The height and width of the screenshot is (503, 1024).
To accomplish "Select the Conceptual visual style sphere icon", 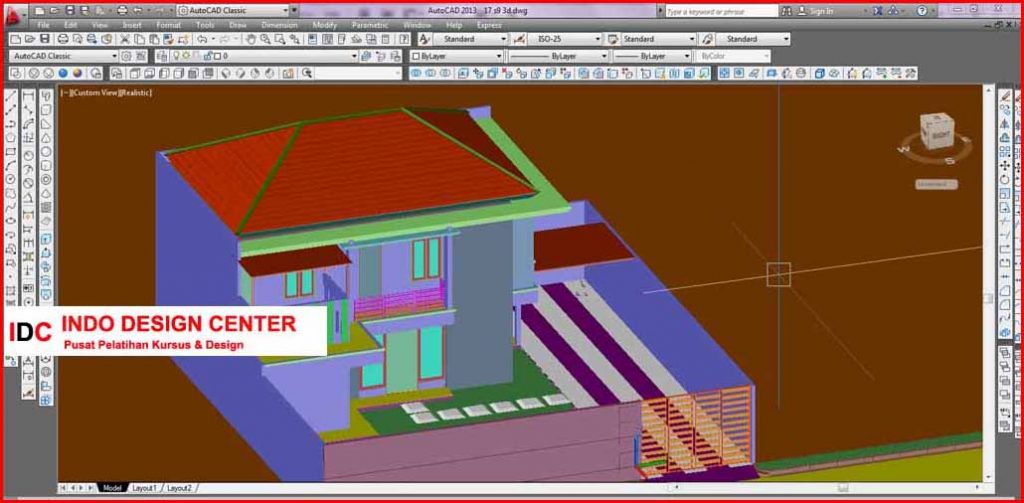I will (x=78, y=73).
